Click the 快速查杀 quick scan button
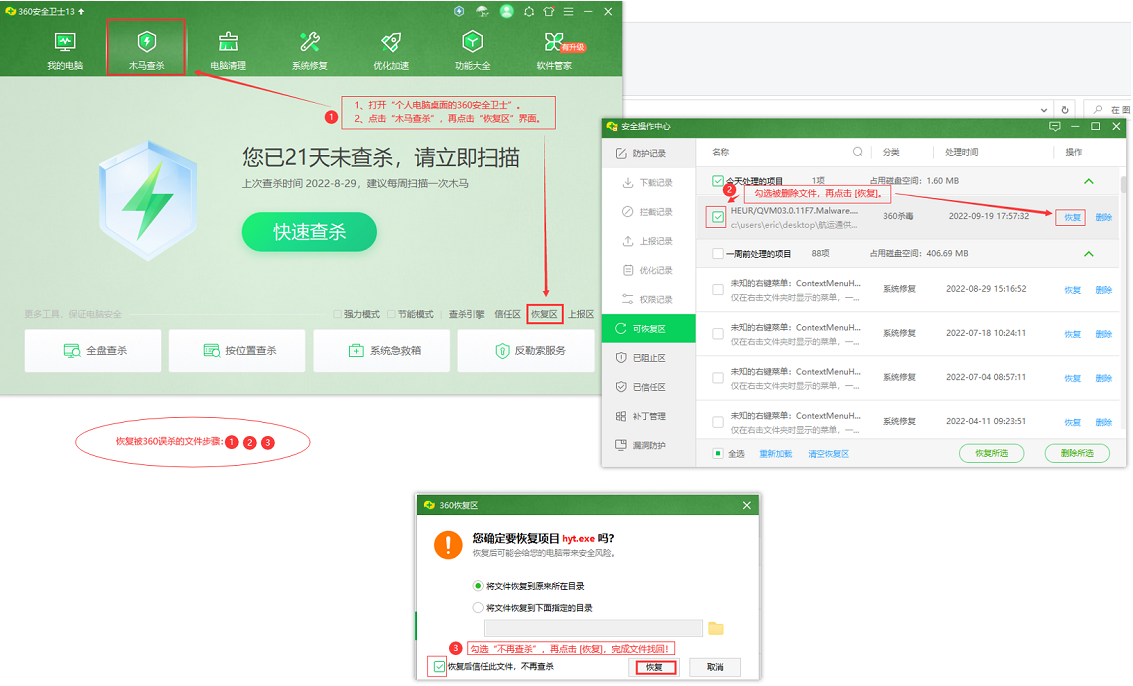This screenshot has width=1133, height=686. point(309,232)
